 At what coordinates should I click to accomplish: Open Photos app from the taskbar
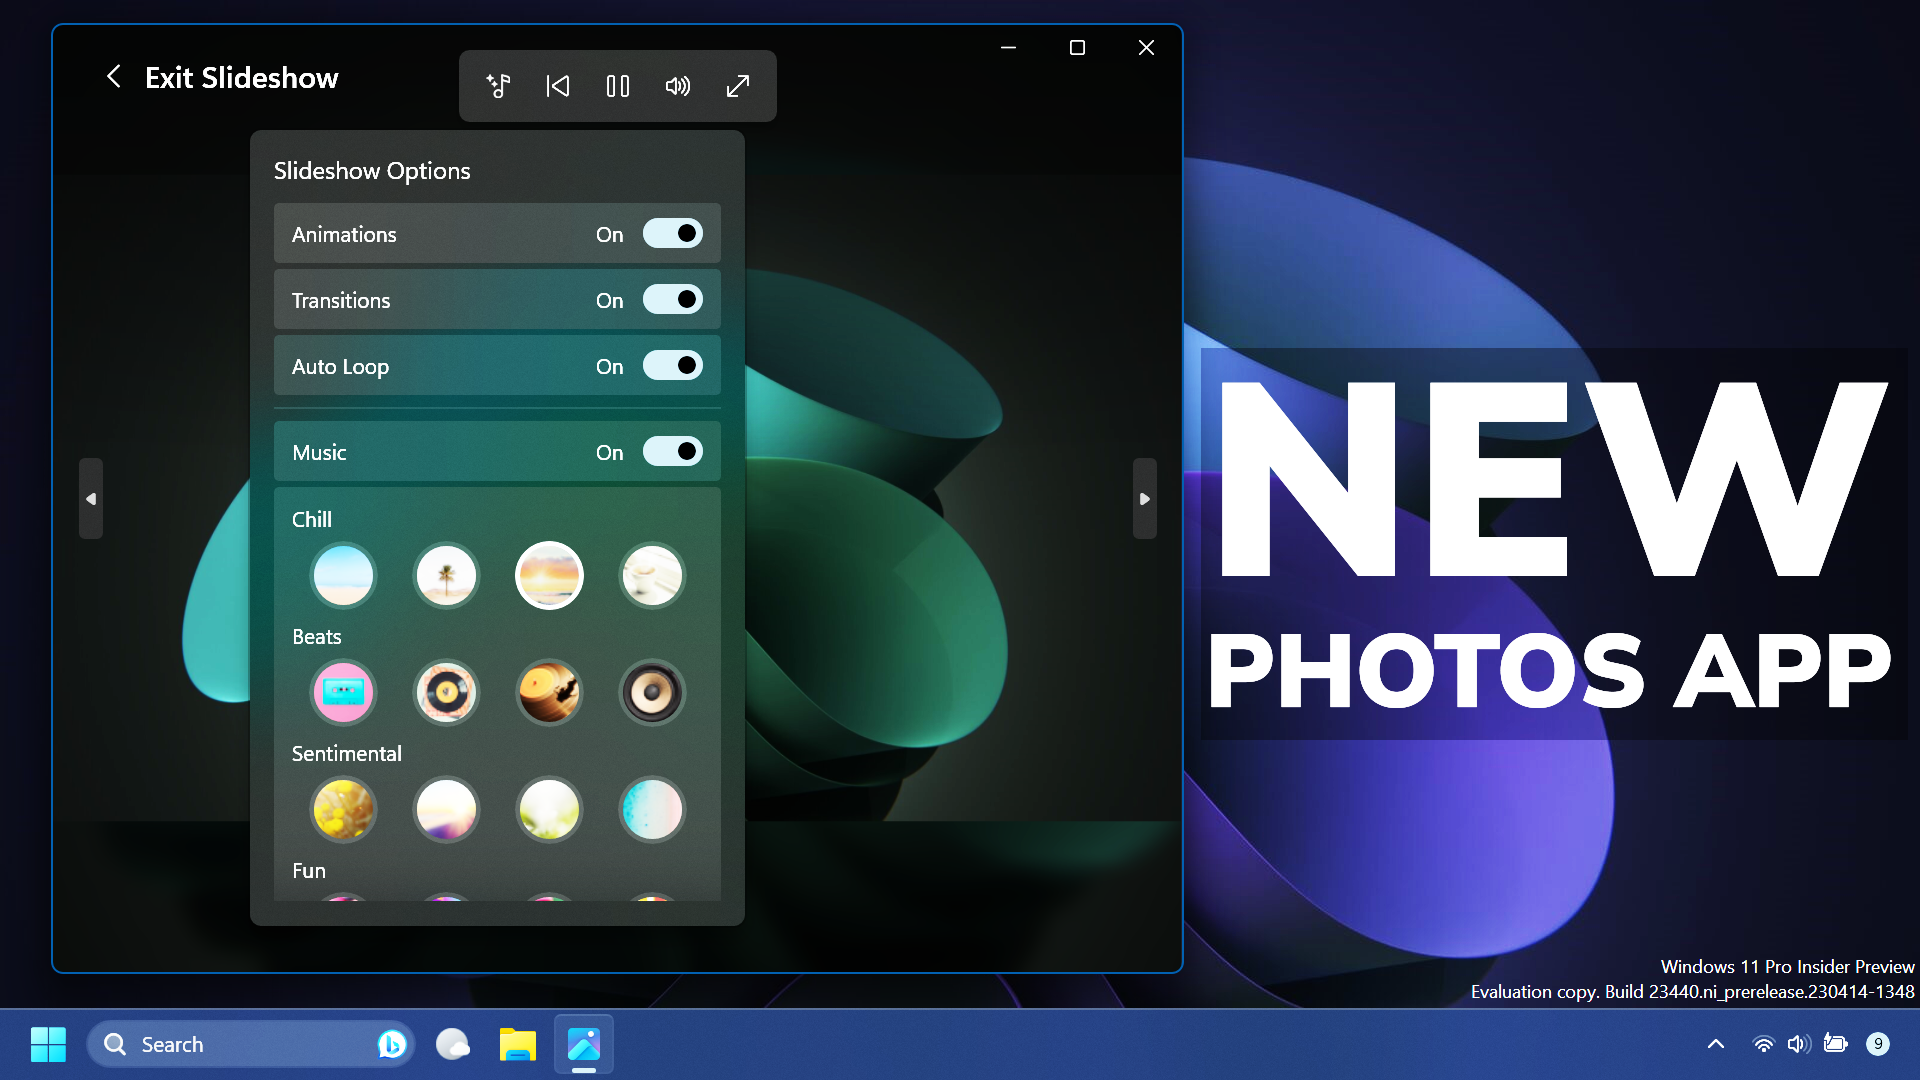[x=583, y=1043]
